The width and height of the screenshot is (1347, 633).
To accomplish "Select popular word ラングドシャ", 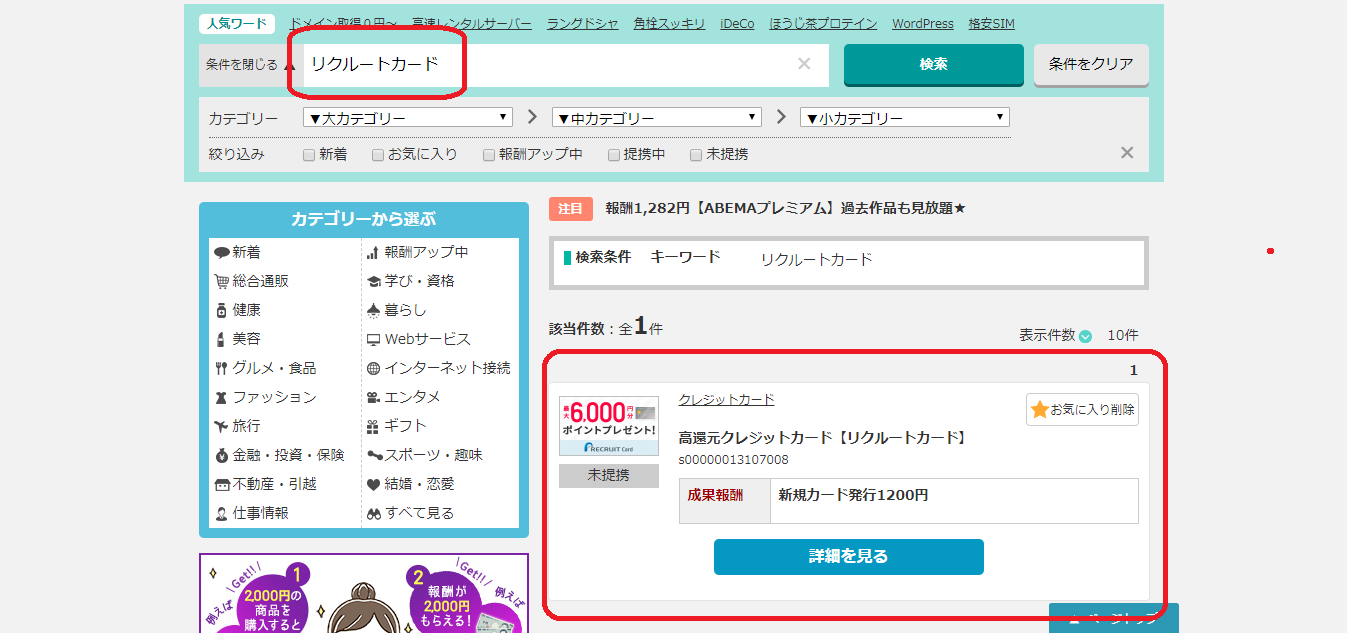I will click(x=583, y=24).
